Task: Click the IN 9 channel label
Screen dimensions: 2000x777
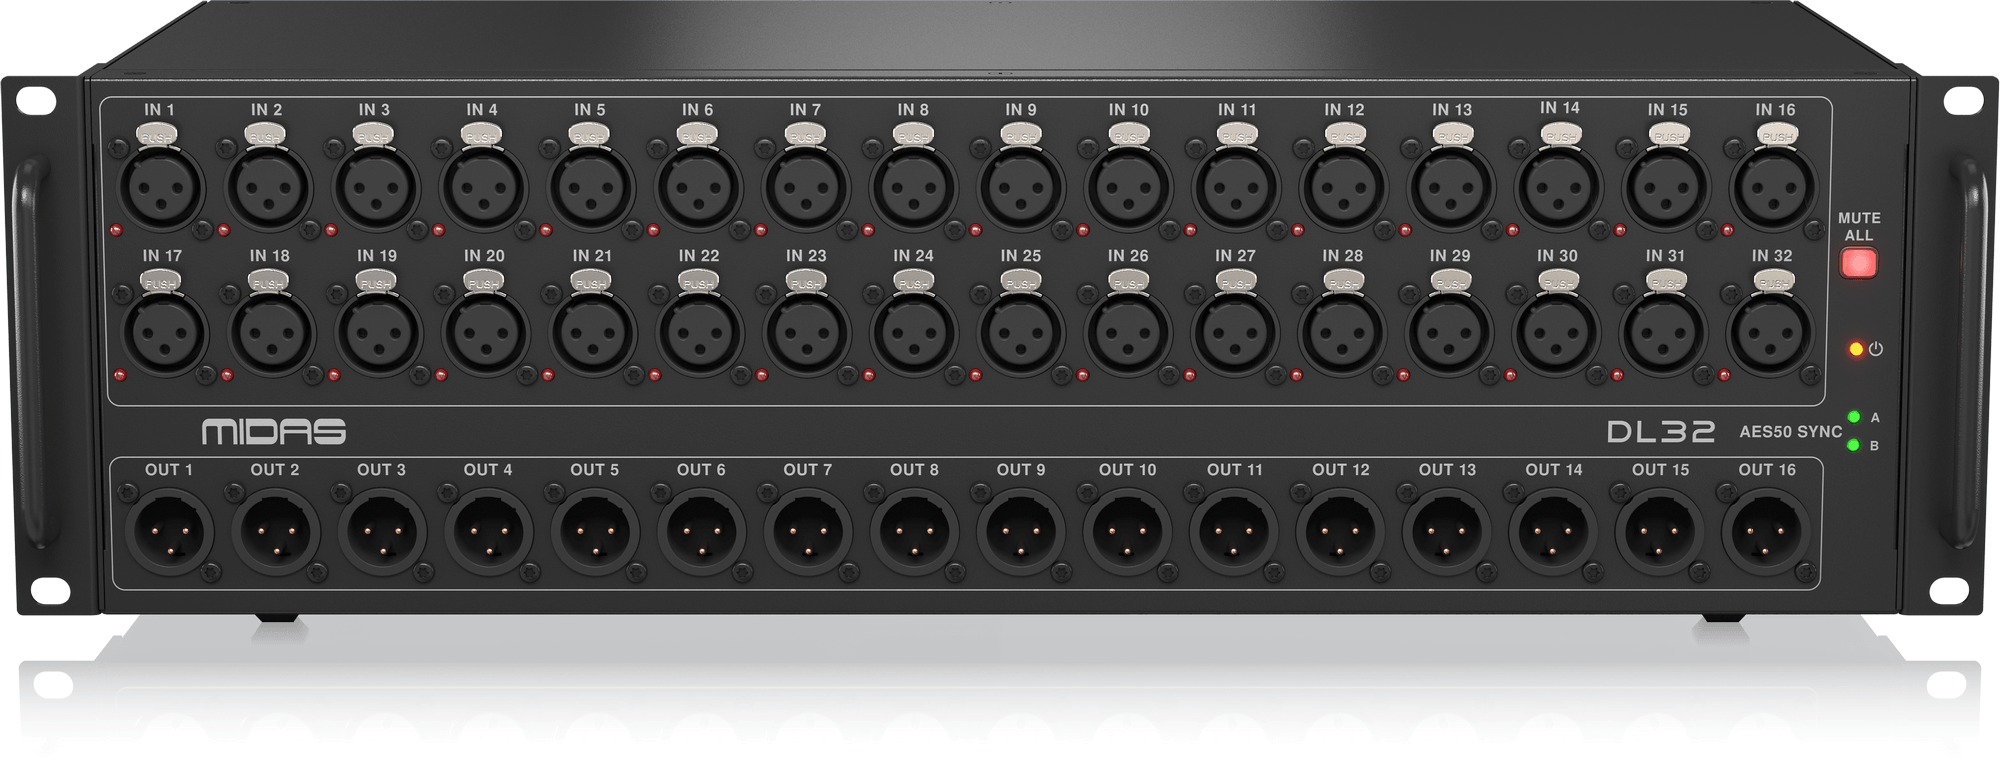Action: [x=1021, y=109]
